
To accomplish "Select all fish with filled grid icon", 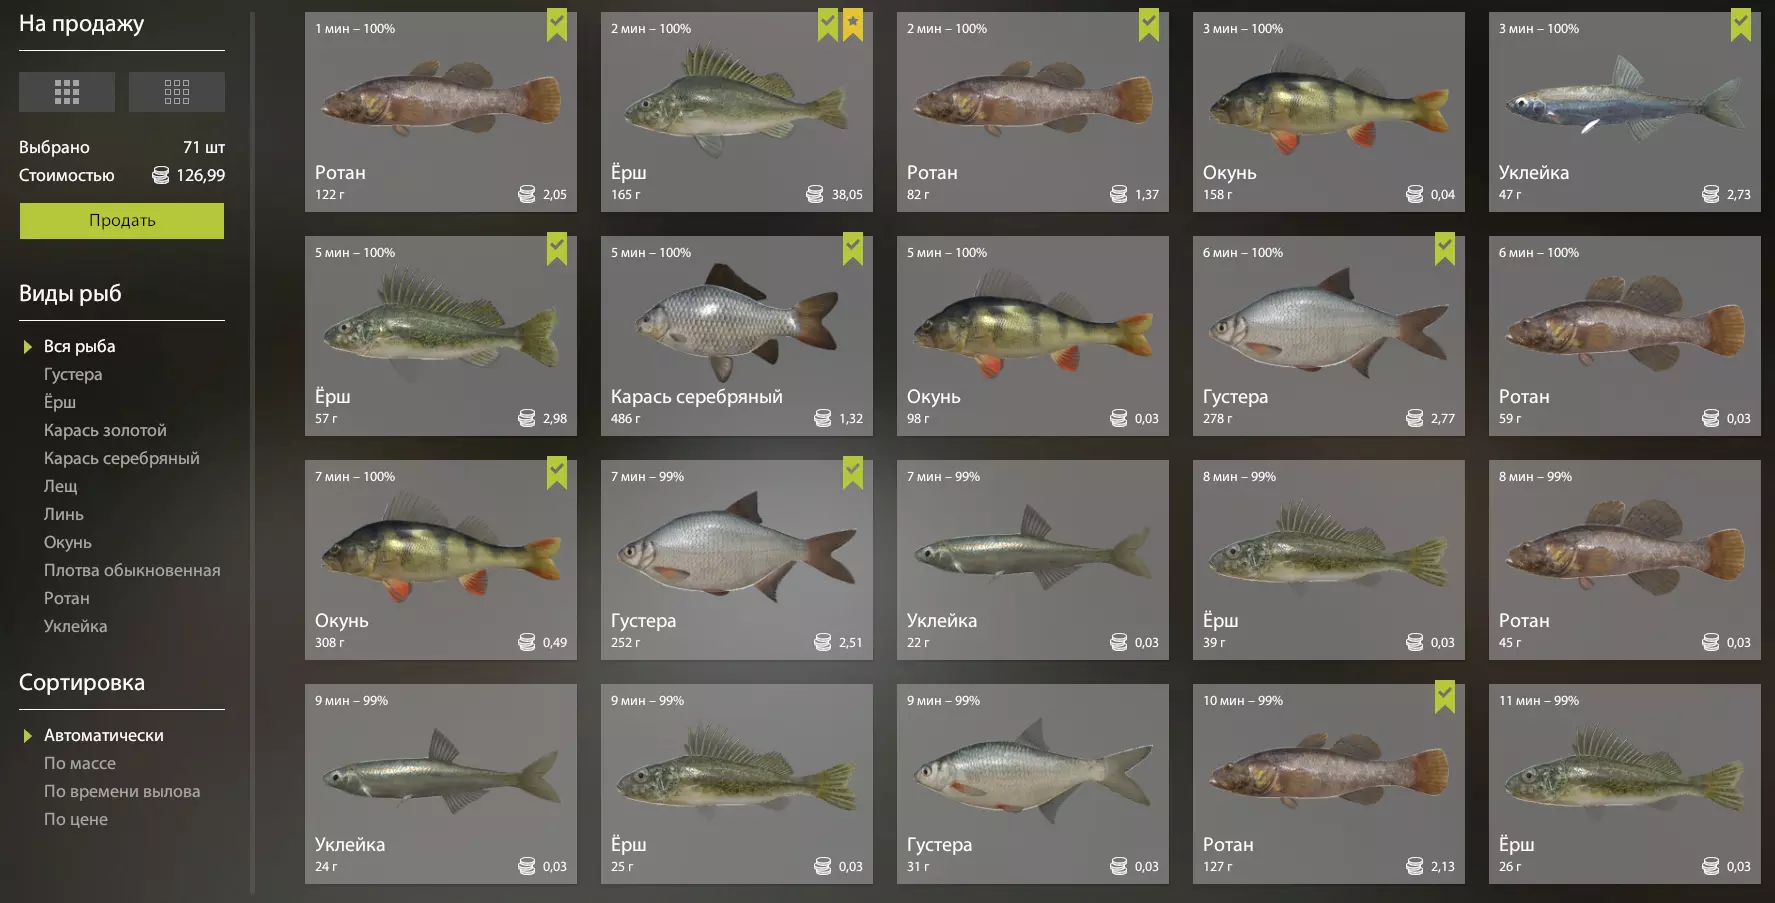I will pyautogui.click(x=67, y=92).
